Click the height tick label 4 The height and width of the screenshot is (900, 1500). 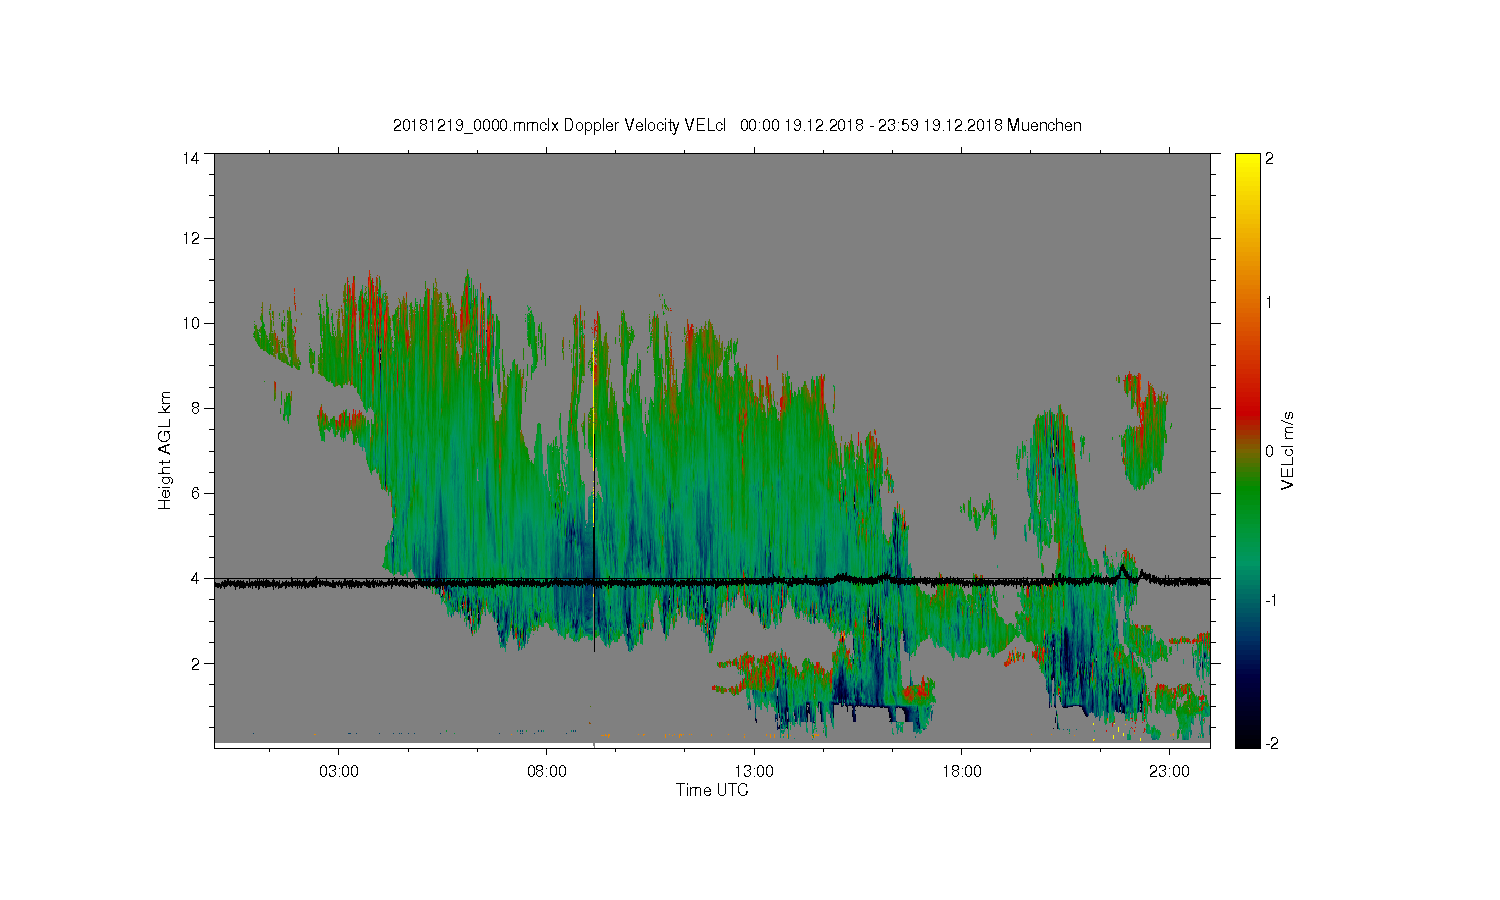195,578
